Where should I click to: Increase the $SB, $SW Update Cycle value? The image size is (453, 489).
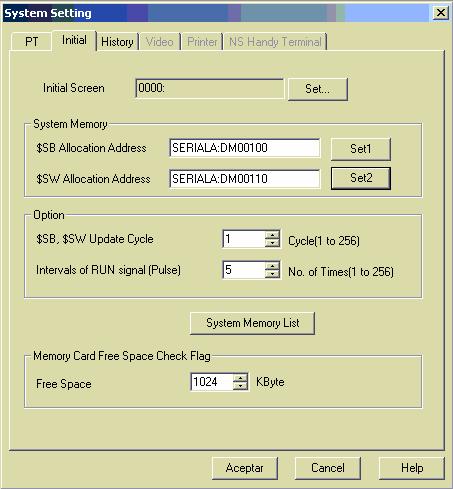click(272, 235)
